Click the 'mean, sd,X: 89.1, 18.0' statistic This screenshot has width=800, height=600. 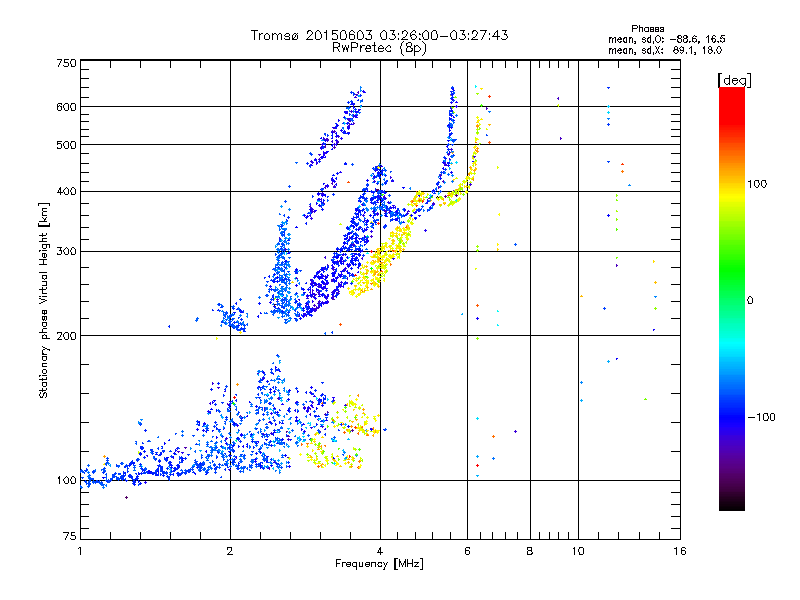point(665,50)
